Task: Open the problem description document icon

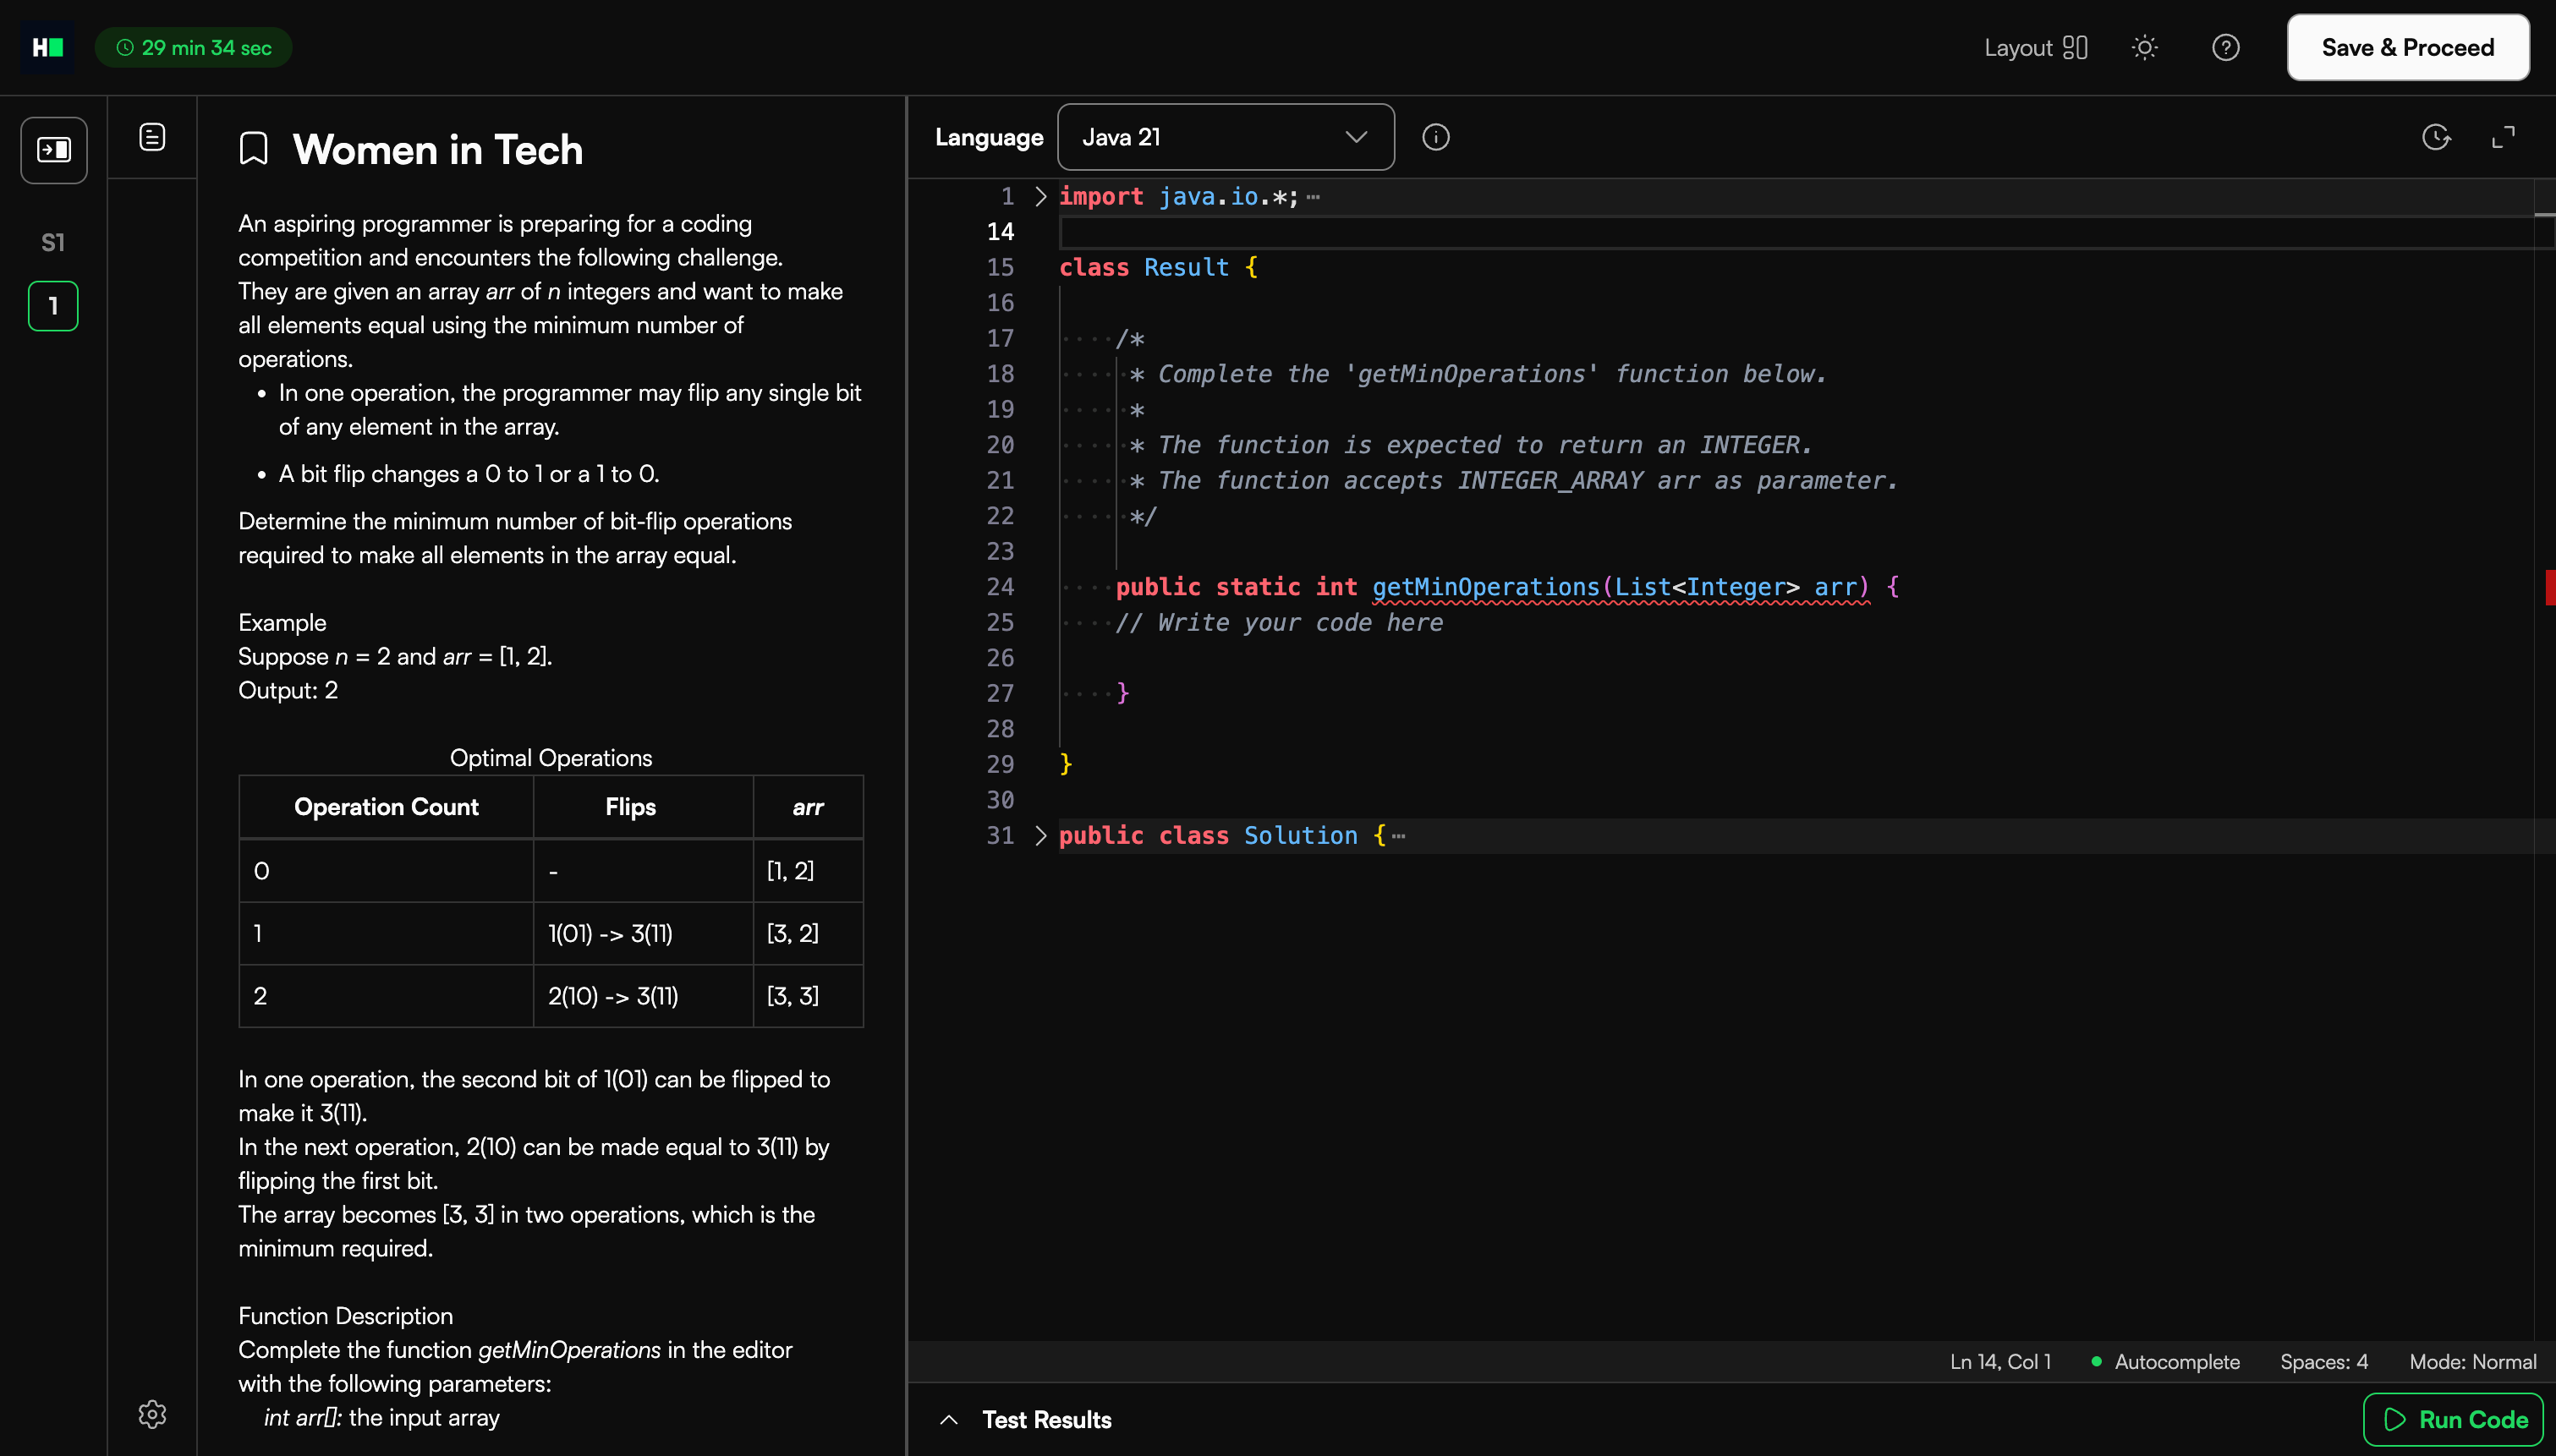Action: (152, 137)
